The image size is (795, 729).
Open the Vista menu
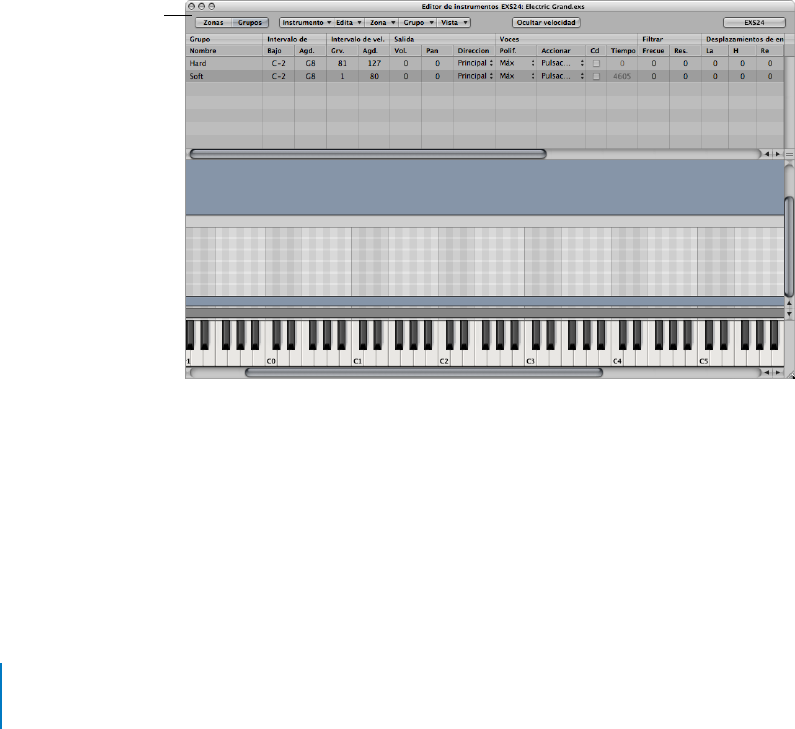click(x=454, y=23)
